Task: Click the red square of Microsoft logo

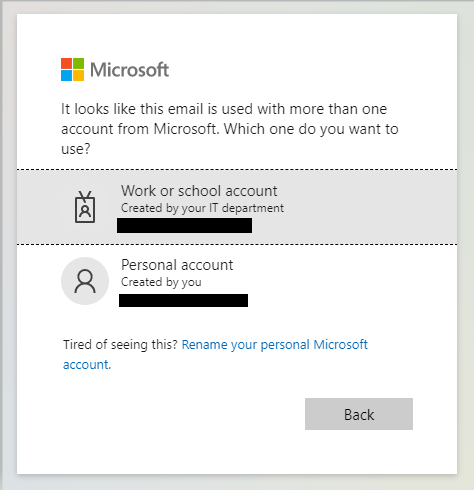Action: [x=66, y=63]
